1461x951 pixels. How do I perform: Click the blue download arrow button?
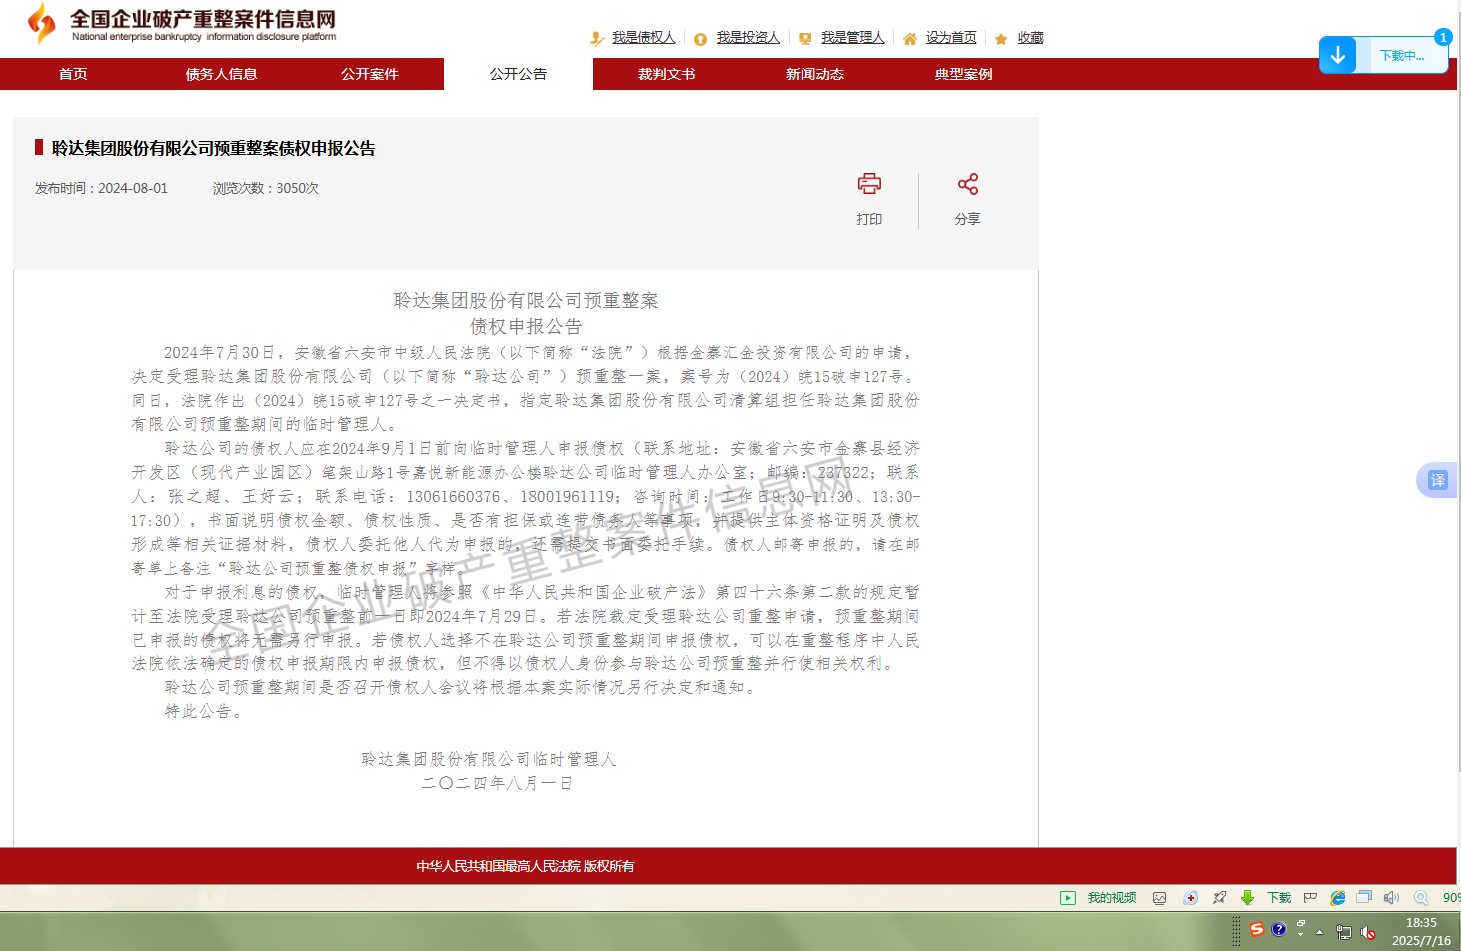[x=1338, y=55]
